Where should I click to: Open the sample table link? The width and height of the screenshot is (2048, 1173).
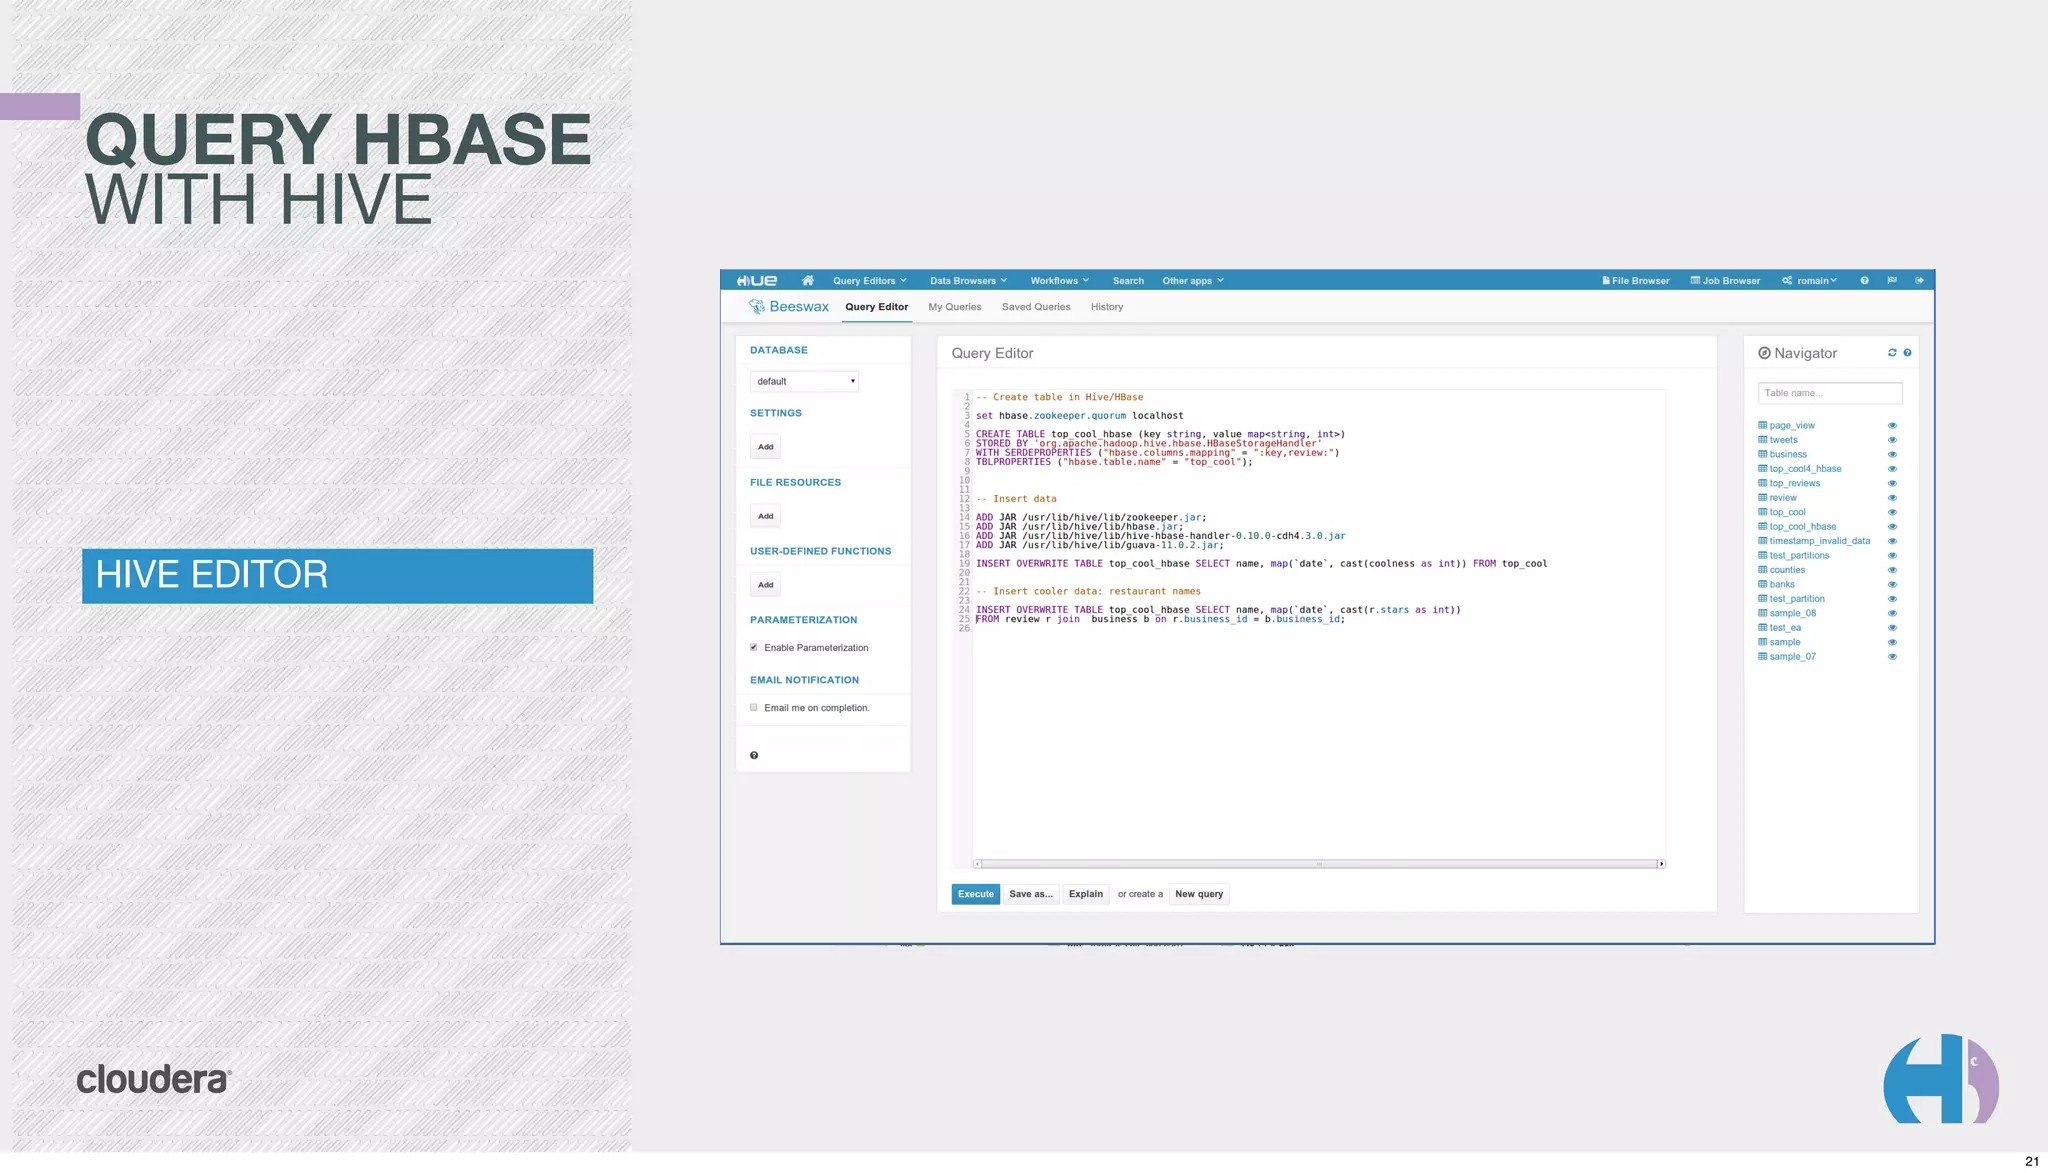point(1785,642)
